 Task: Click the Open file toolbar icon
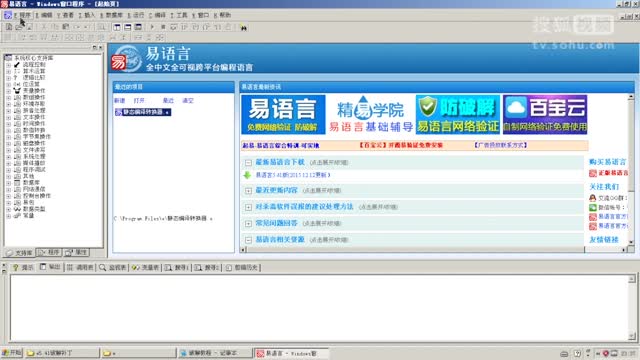(x=19, y=27)
